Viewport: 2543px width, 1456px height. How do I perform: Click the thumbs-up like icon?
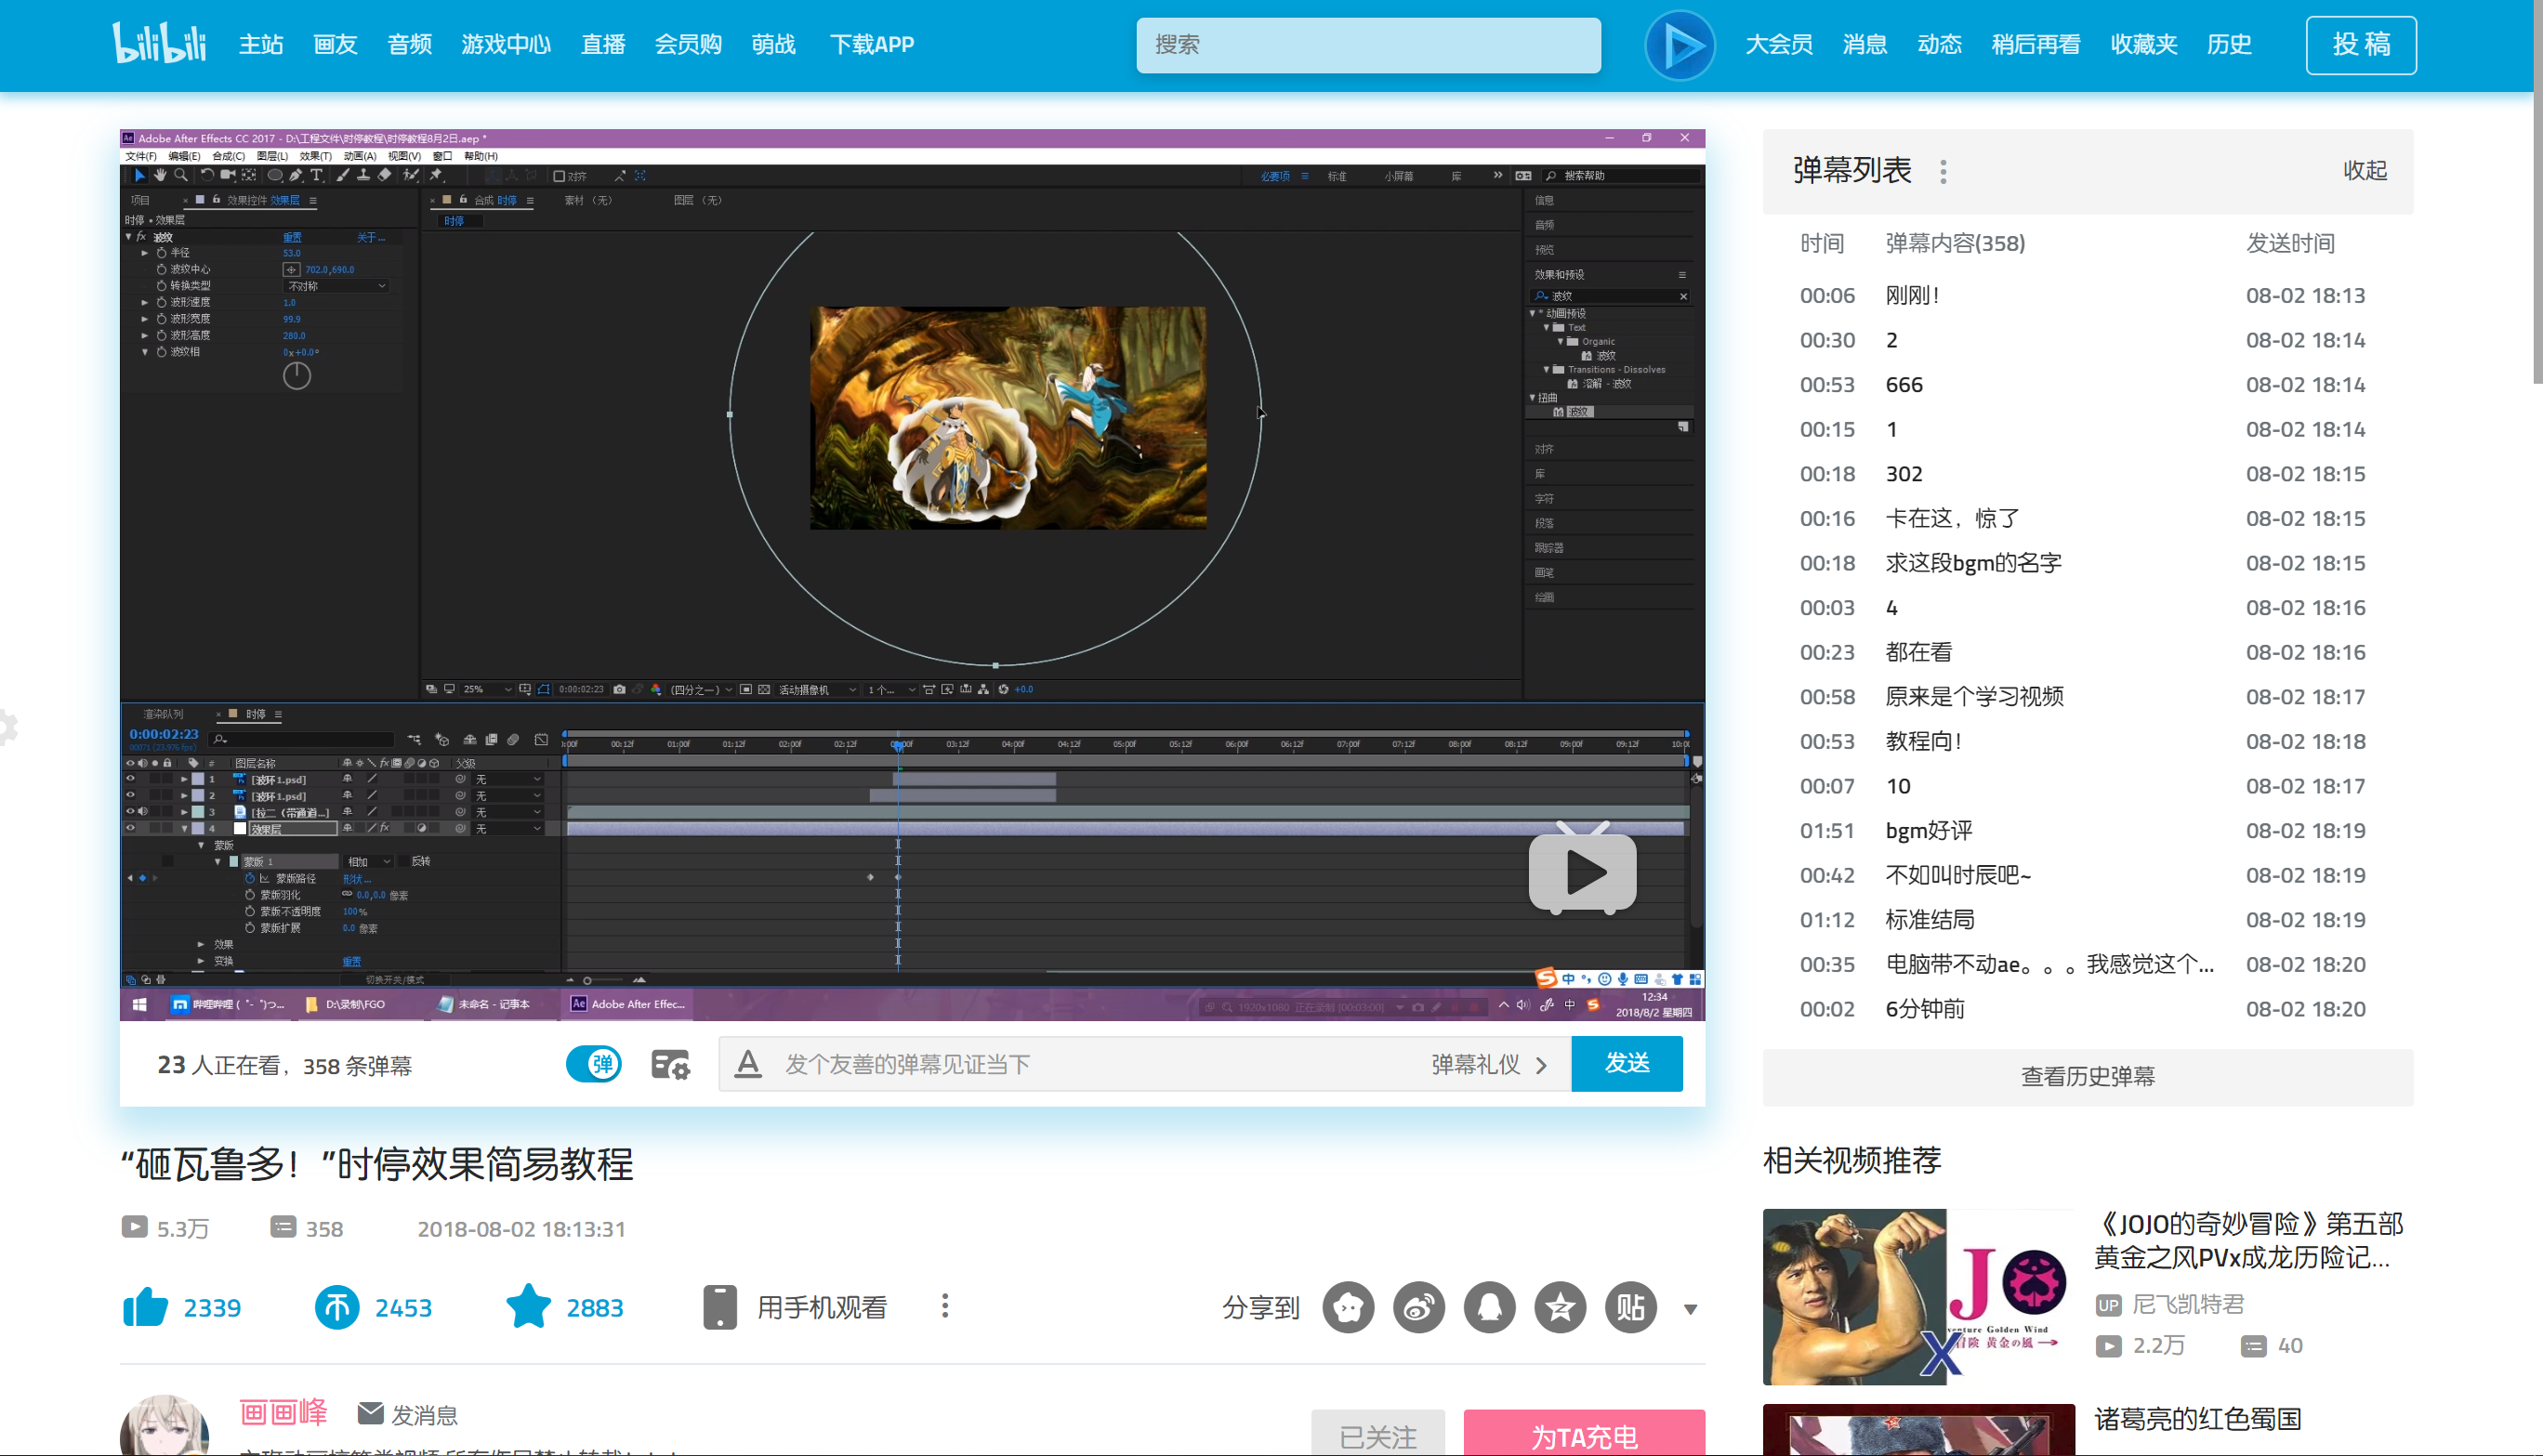pyautogui.click(x=146, y=1307)
